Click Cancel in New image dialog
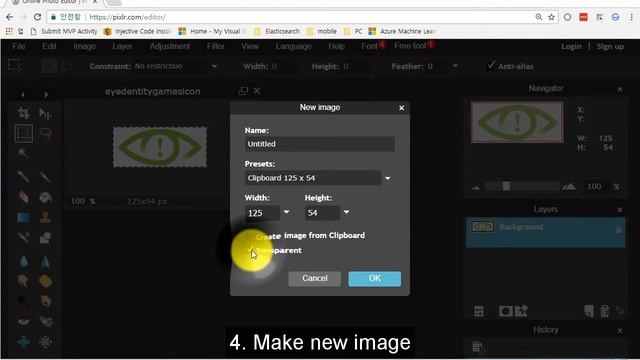The image size is (640, 360). [x=315, y=278]
